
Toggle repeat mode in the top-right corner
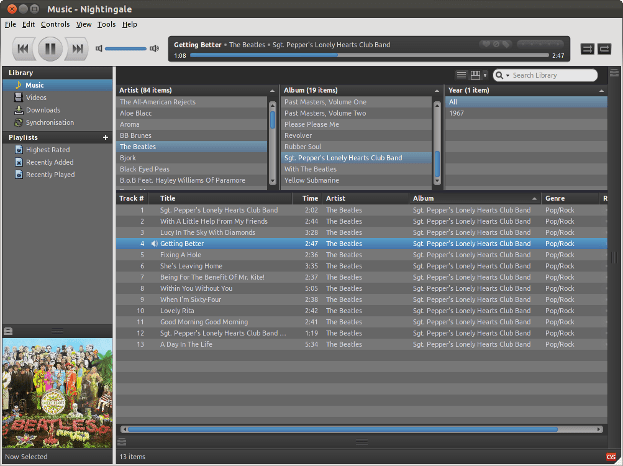pyautogui.click(x=605, y=48)
